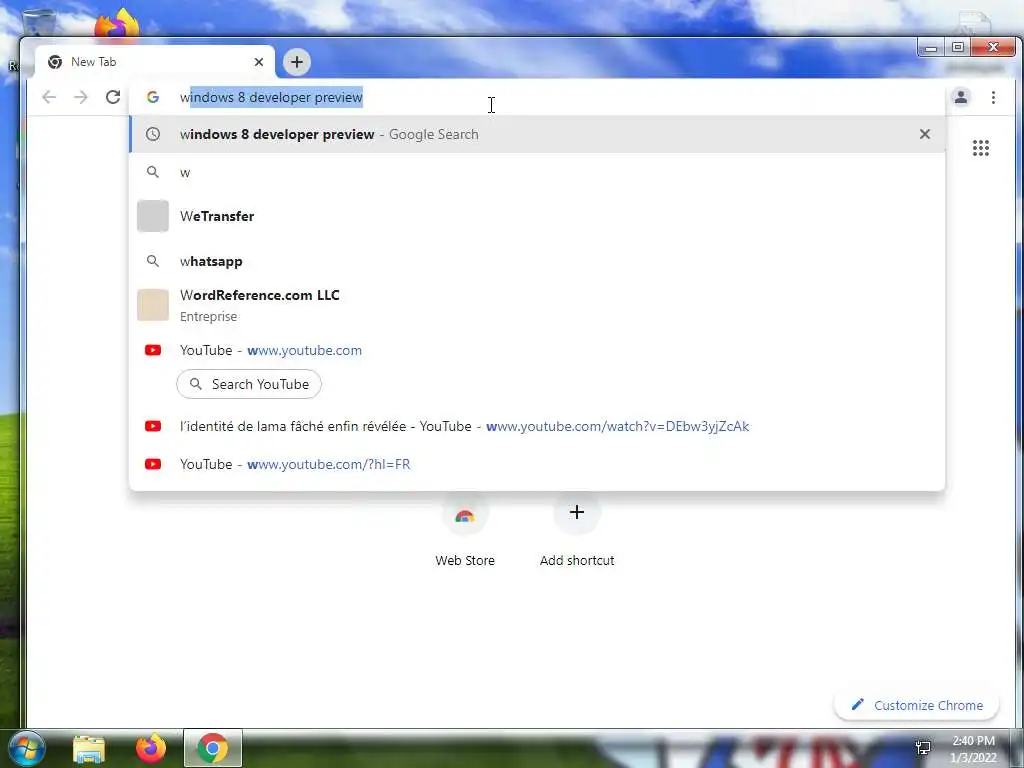Select the New Tab tab
This screenshot has height=768, width=1024.
click(154, 62)
